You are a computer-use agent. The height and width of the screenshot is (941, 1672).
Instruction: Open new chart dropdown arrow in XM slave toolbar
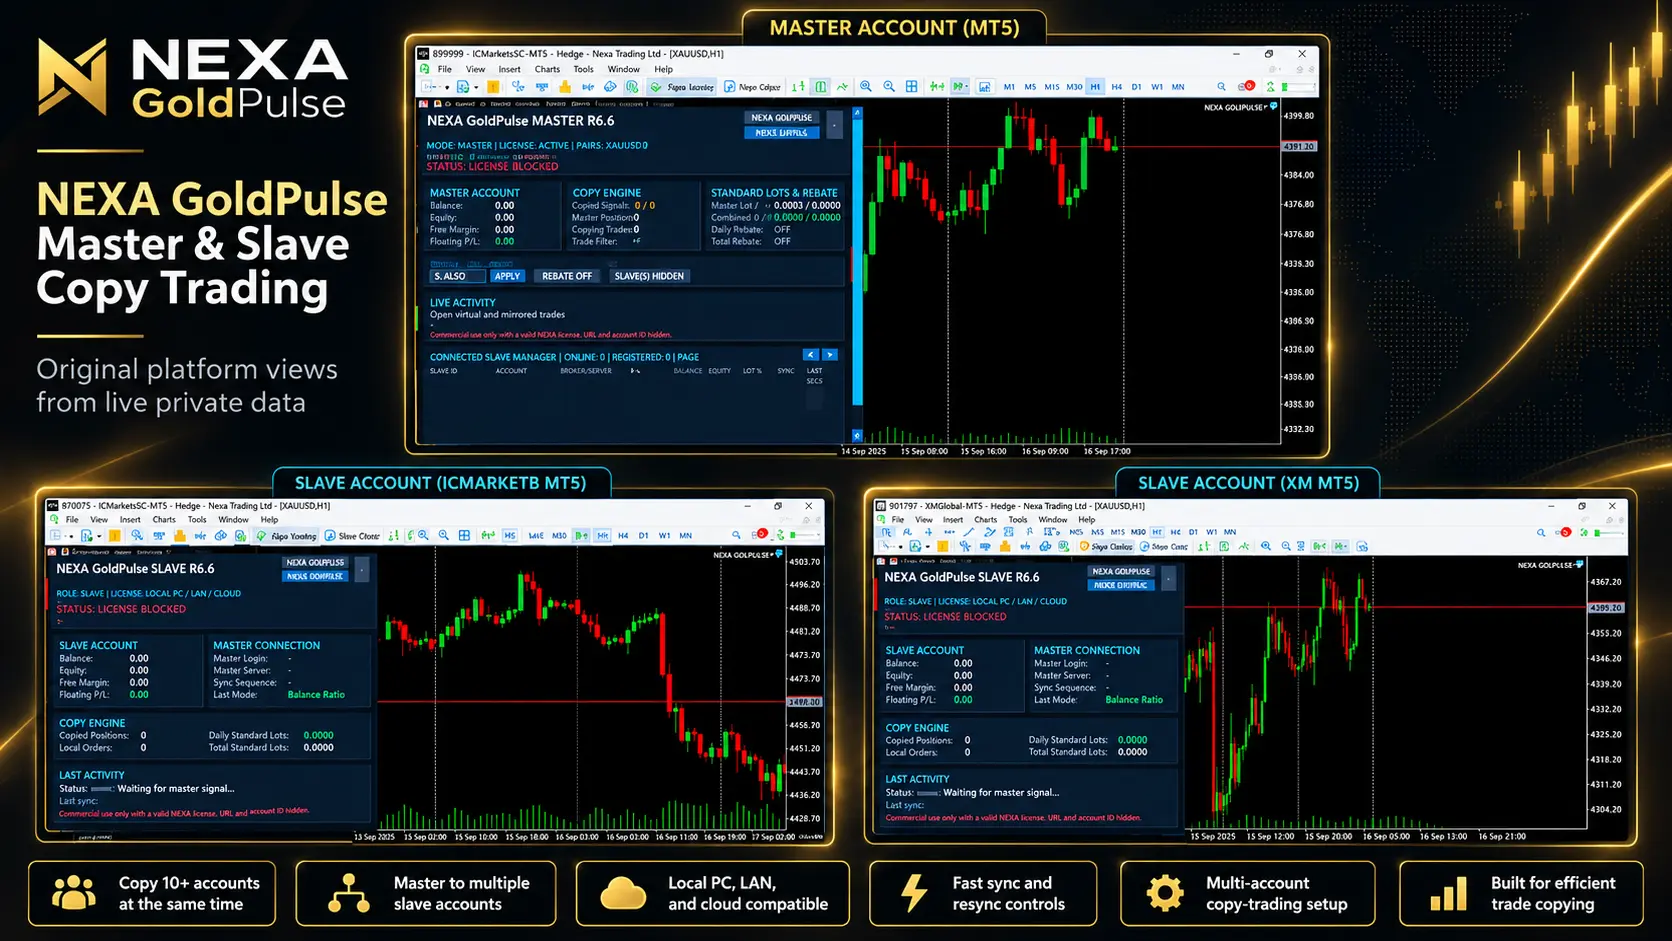click(x=900, y=547)
